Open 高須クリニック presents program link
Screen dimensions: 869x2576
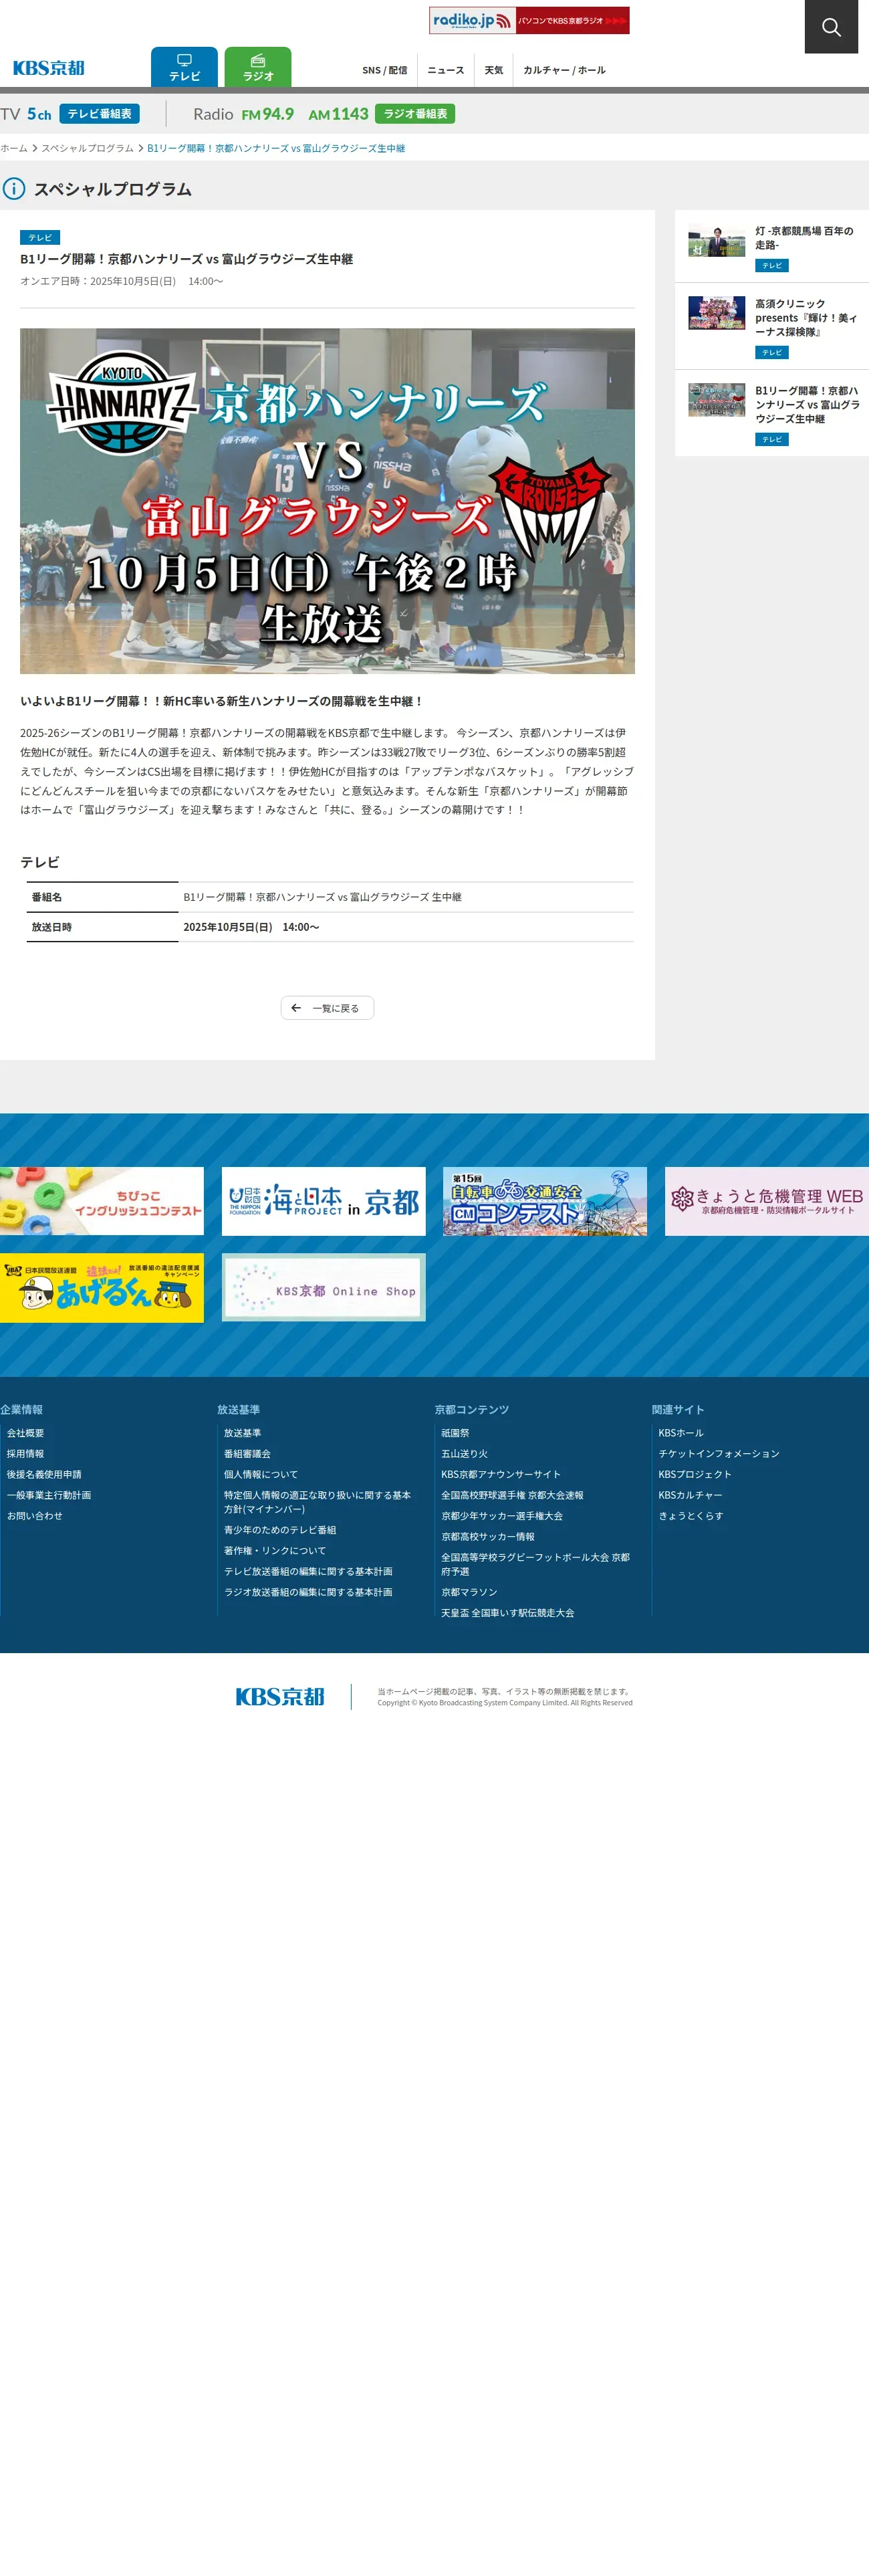pos(806,318)
